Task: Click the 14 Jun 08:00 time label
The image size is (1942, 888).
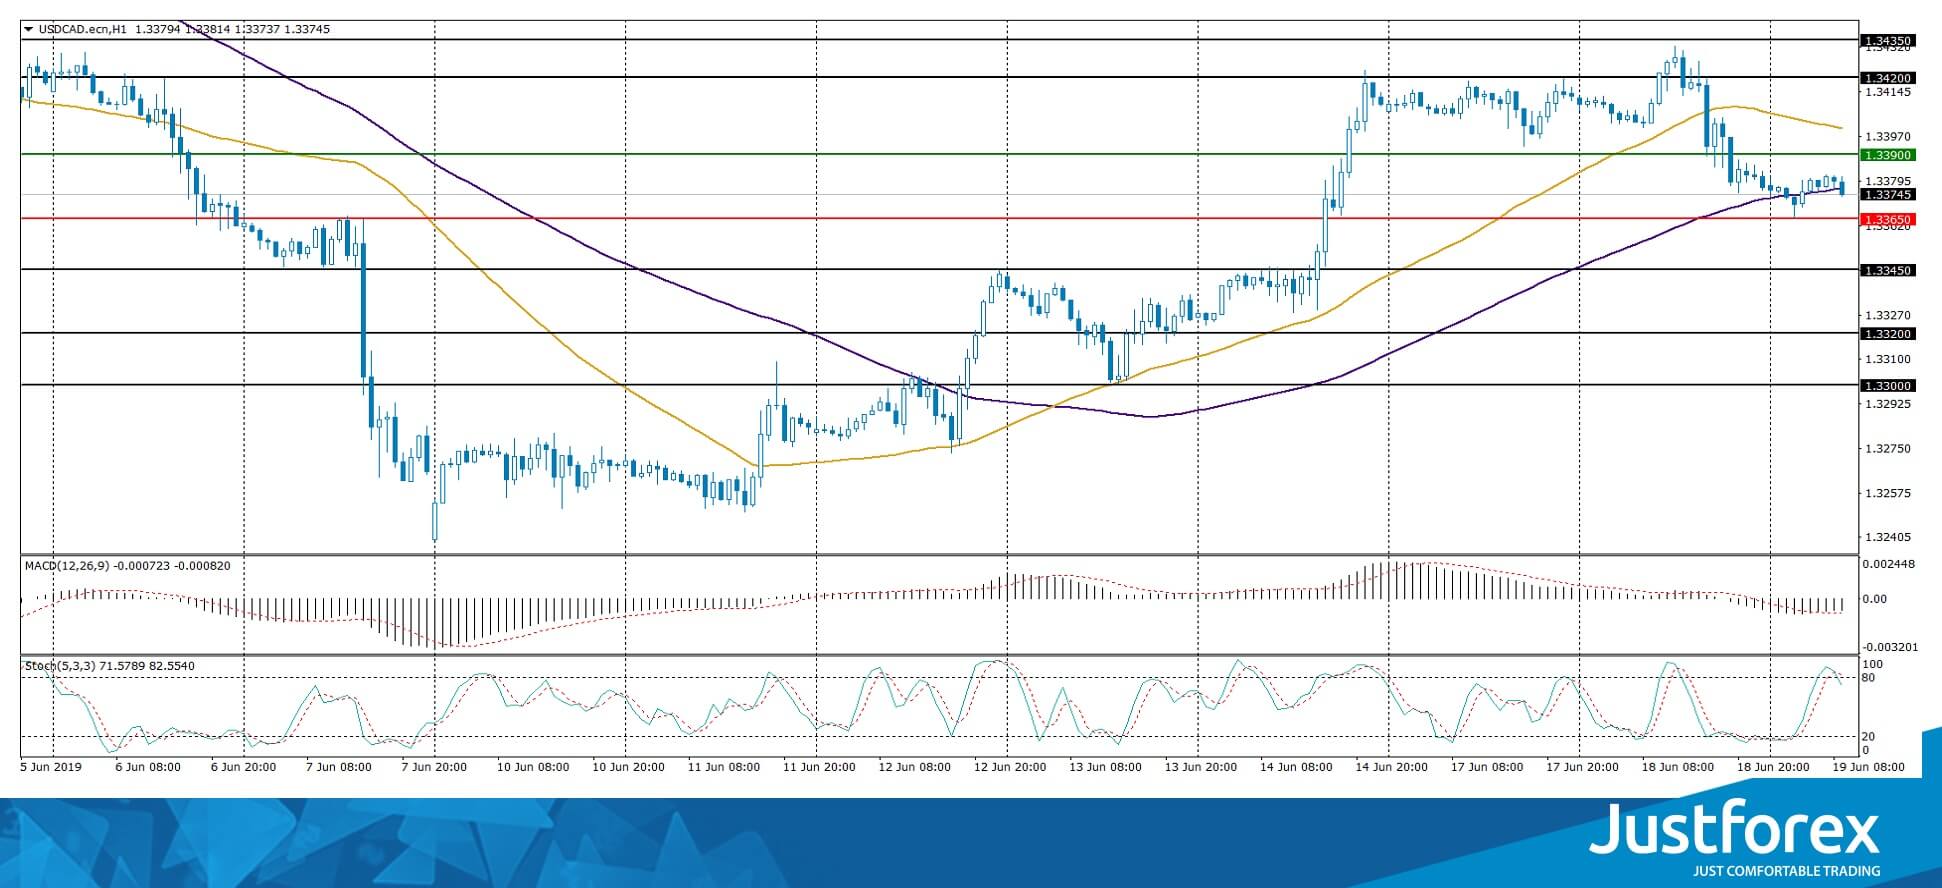Action: 1296,768
